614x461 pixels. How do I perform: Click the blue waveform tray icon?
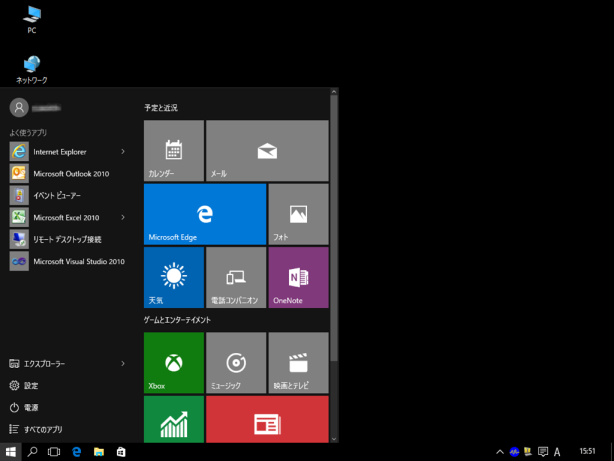pyautogui.click(x=514, y=452)
